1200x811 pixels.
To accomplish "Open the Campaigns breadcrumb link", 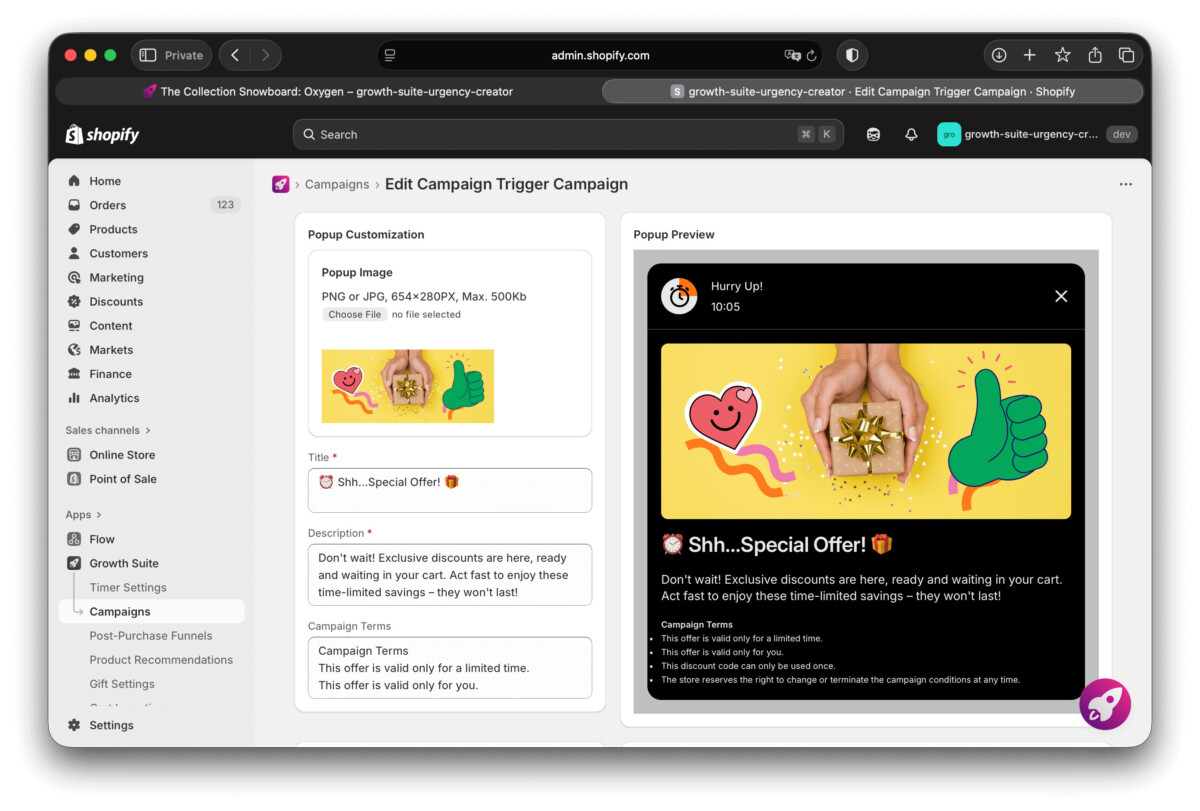I will click(x=337, y=184).
